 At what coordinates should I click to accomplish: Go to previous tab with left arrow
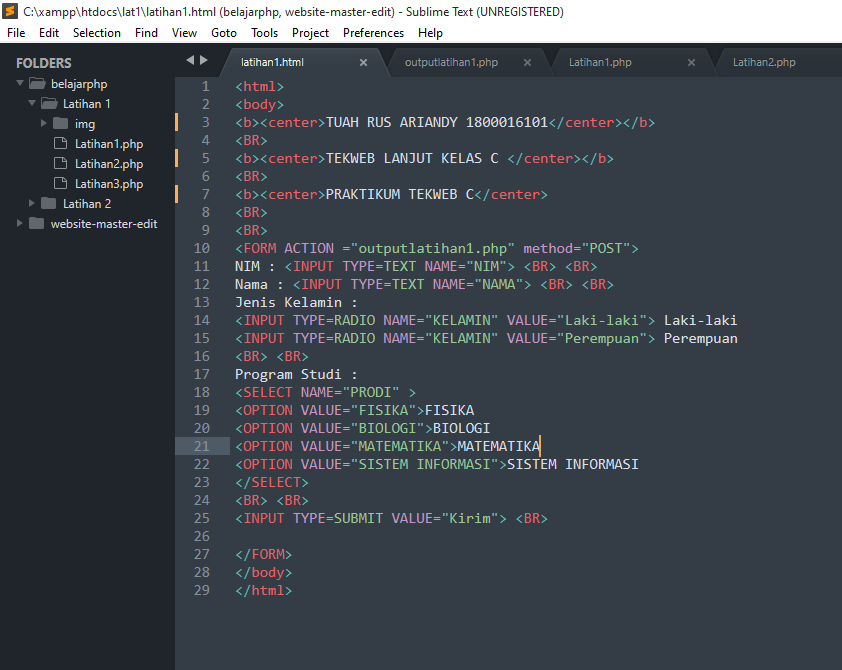[190, 60]
